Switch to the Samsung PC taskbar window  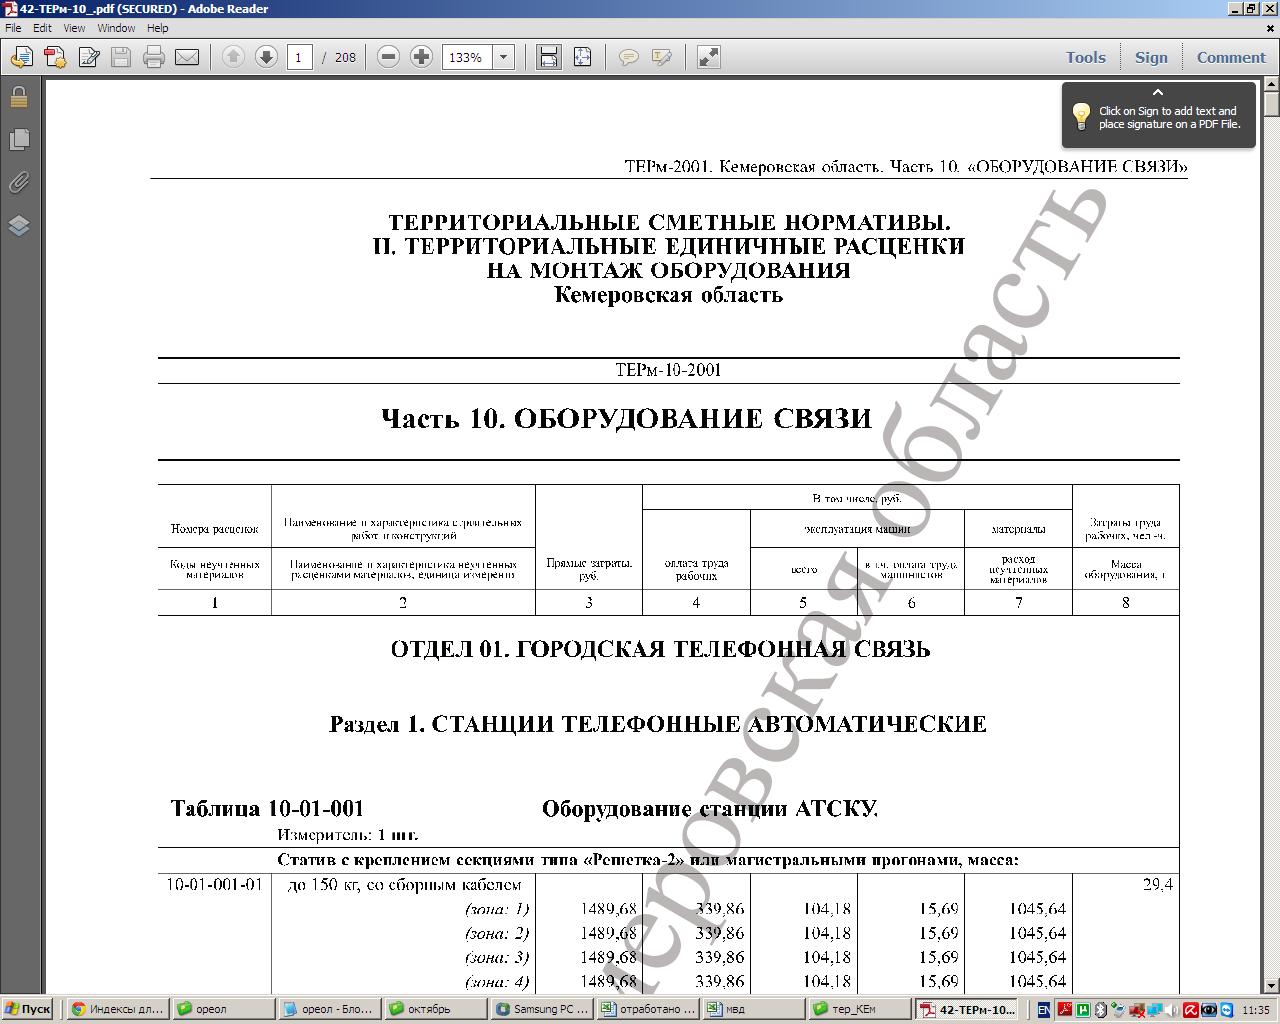tap(544, 1009)
